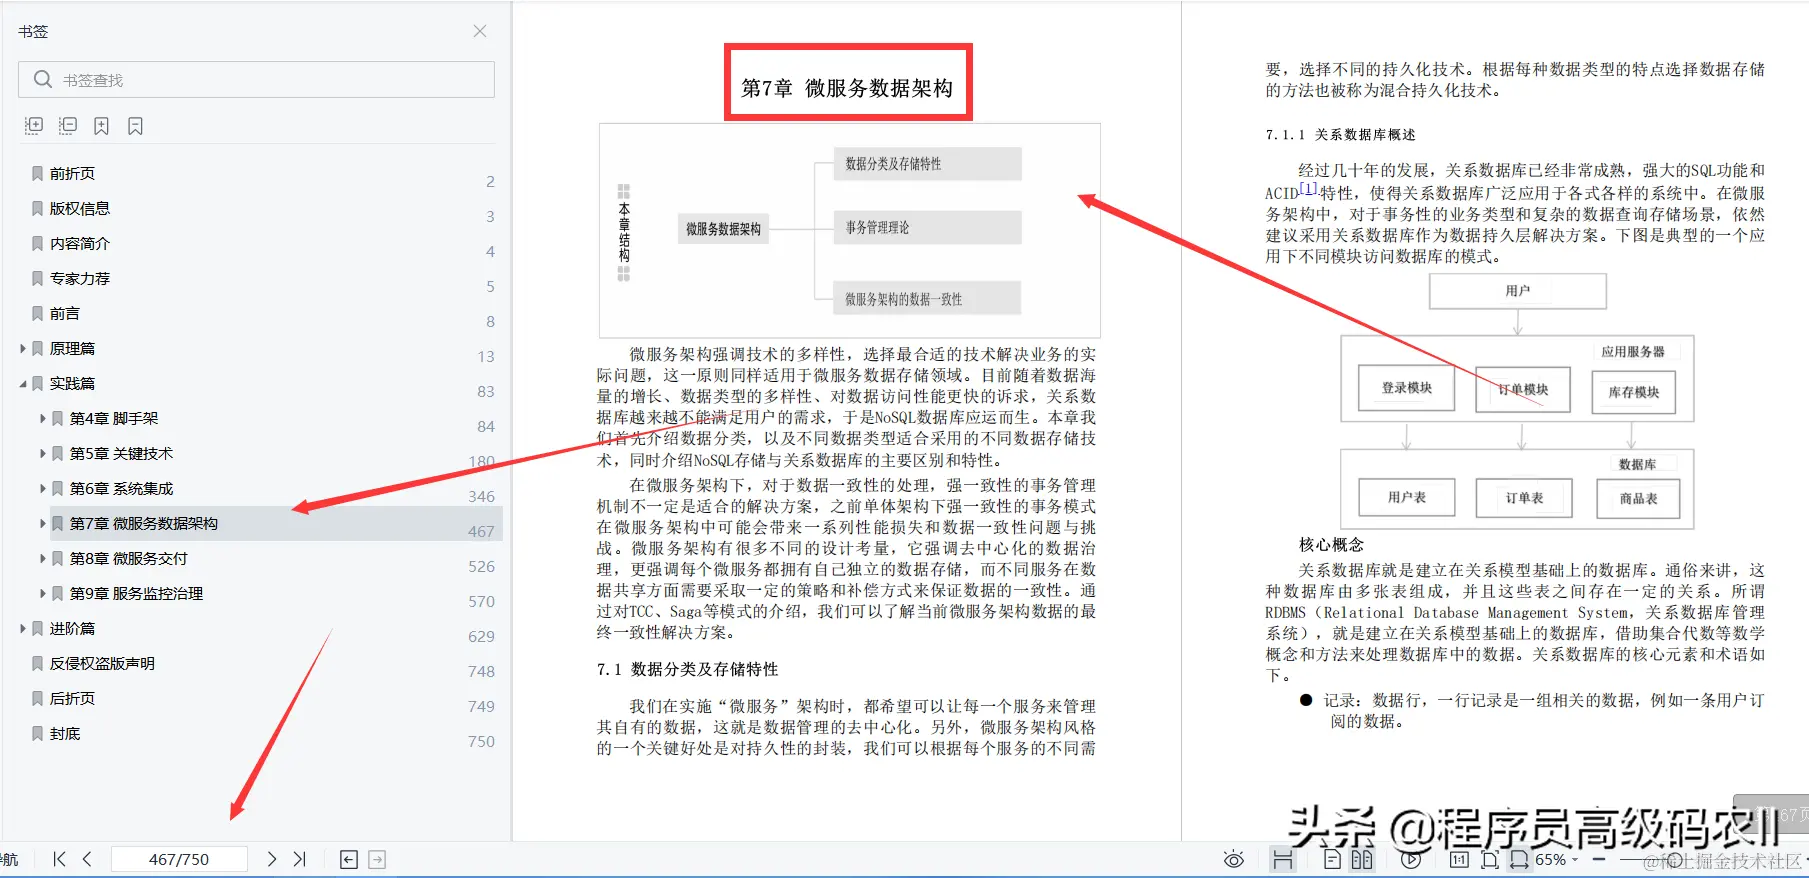Screen dimensions: 1809x878
Task: Go to the 第6章 系统集成 bookmark
Action: pos(121,488)
